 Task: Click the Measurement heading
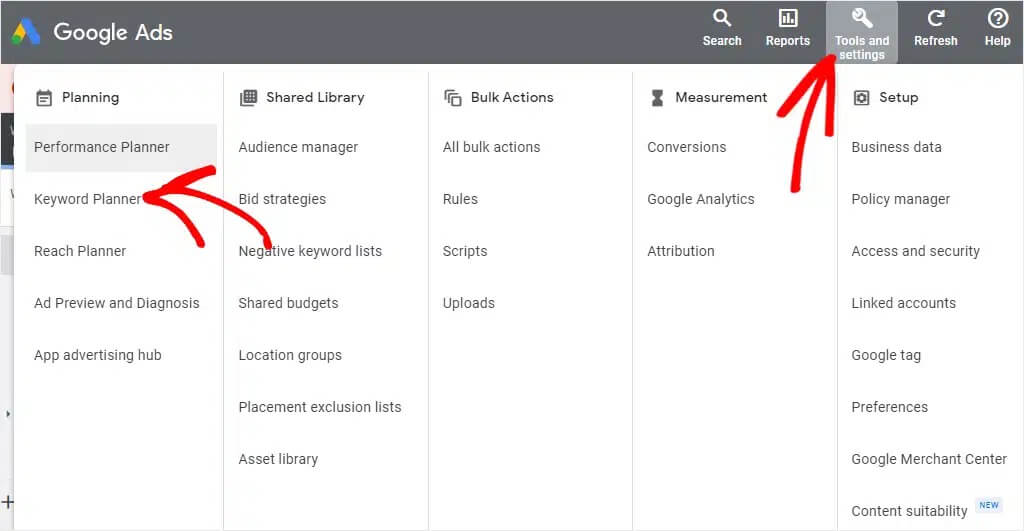pos(721,98)
